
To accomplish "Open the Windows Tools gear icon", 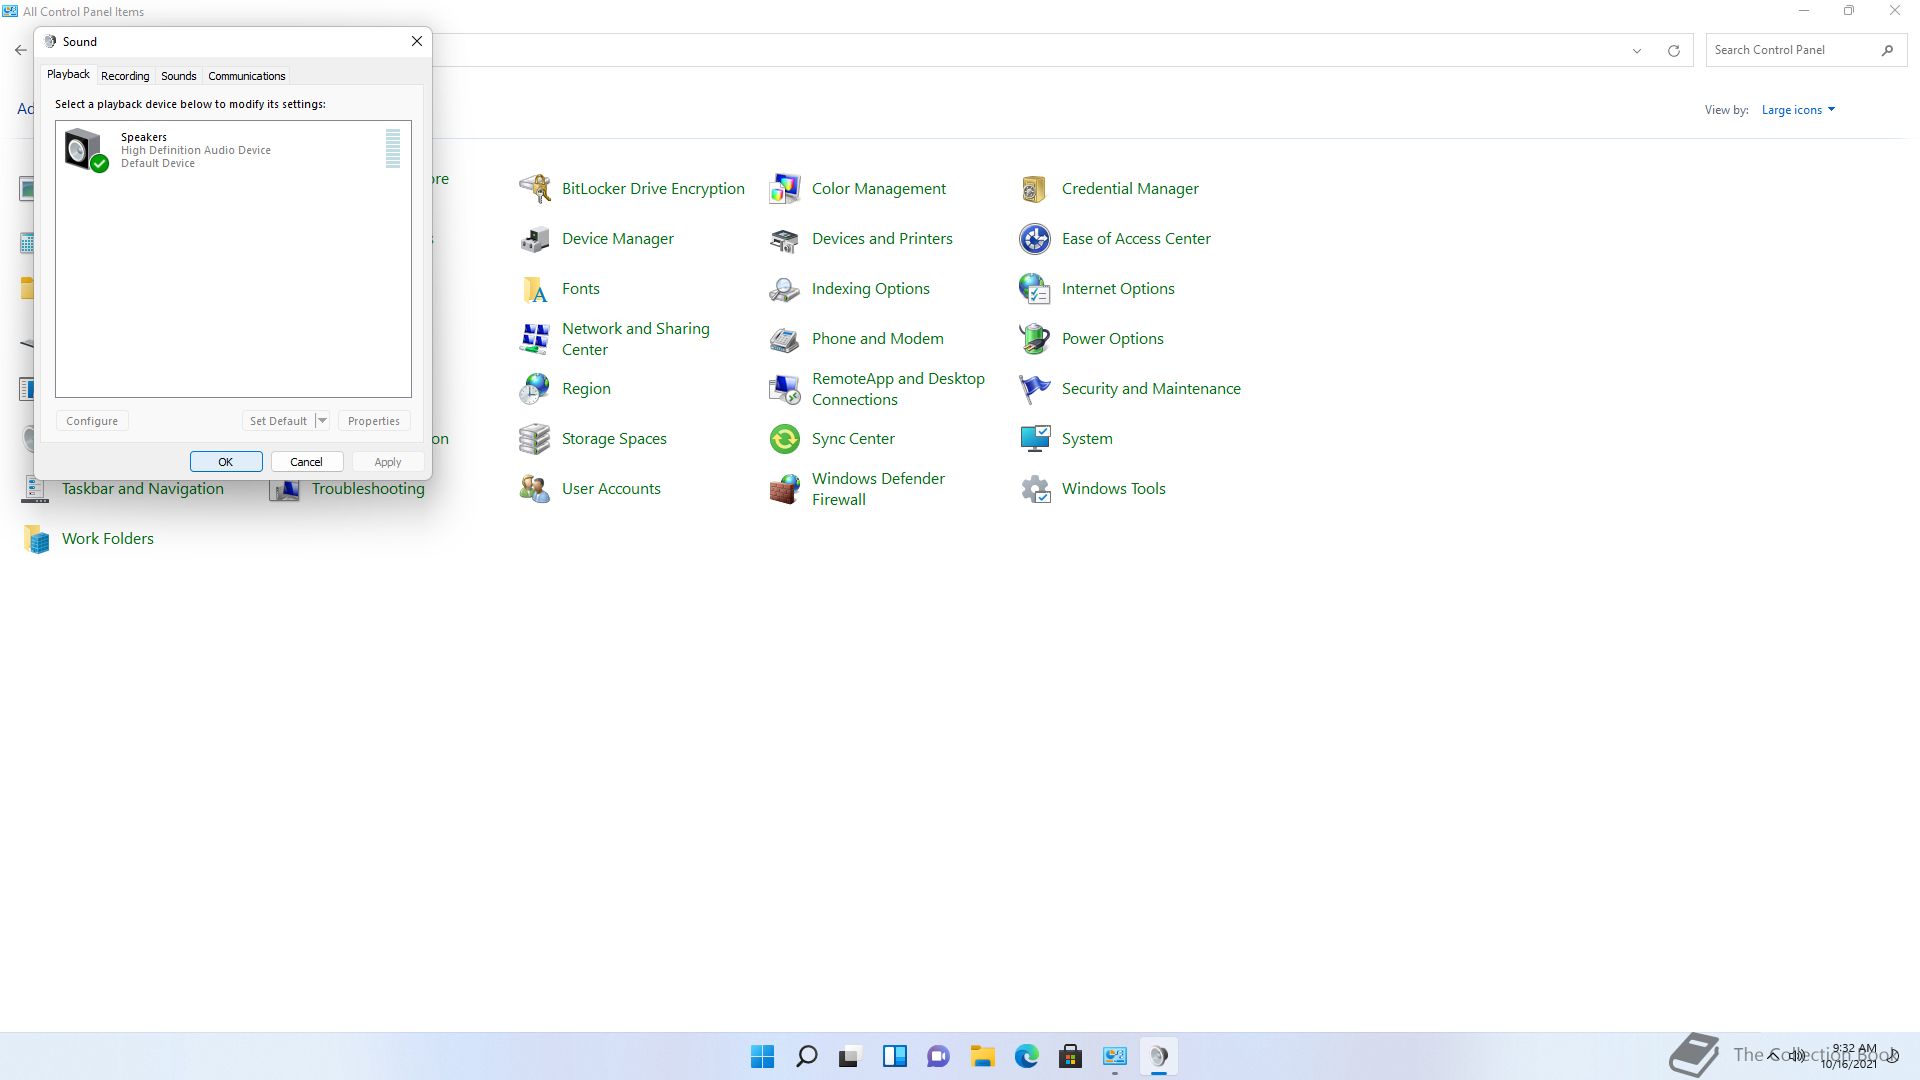I will 1035,488.
